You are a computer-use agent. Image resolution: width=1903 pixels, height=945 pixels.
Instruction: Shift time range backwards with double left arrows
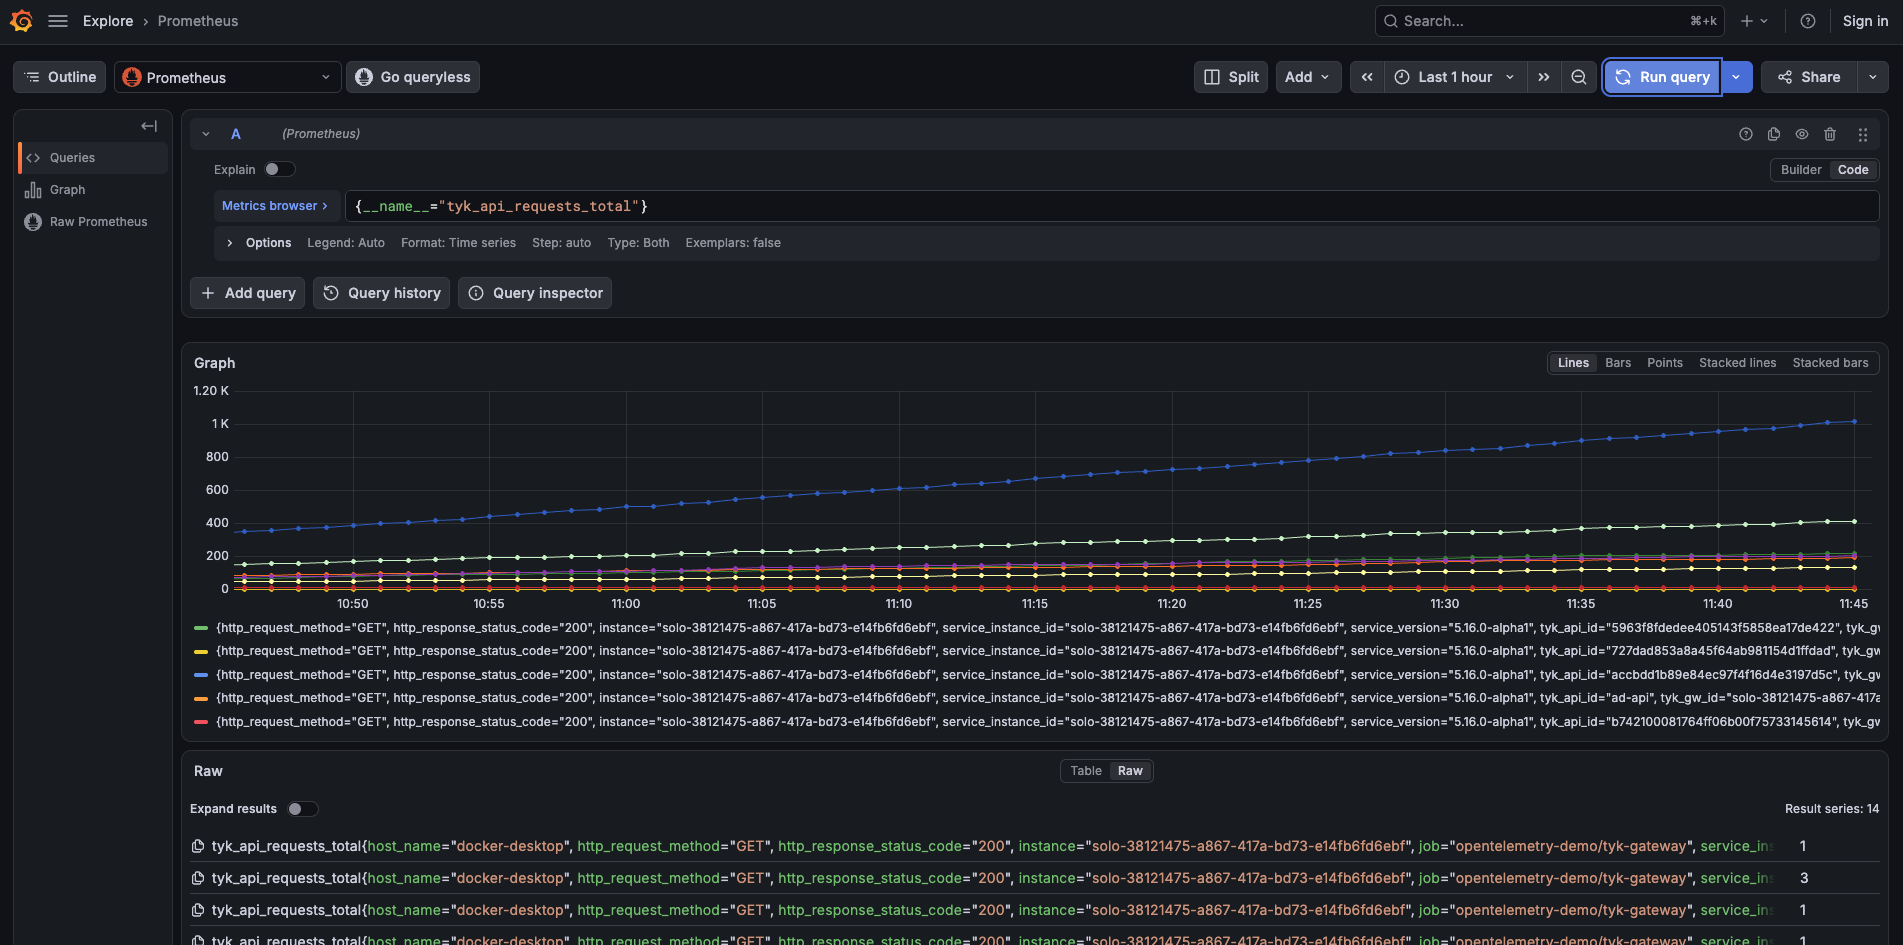click(x=1367, y=77)
